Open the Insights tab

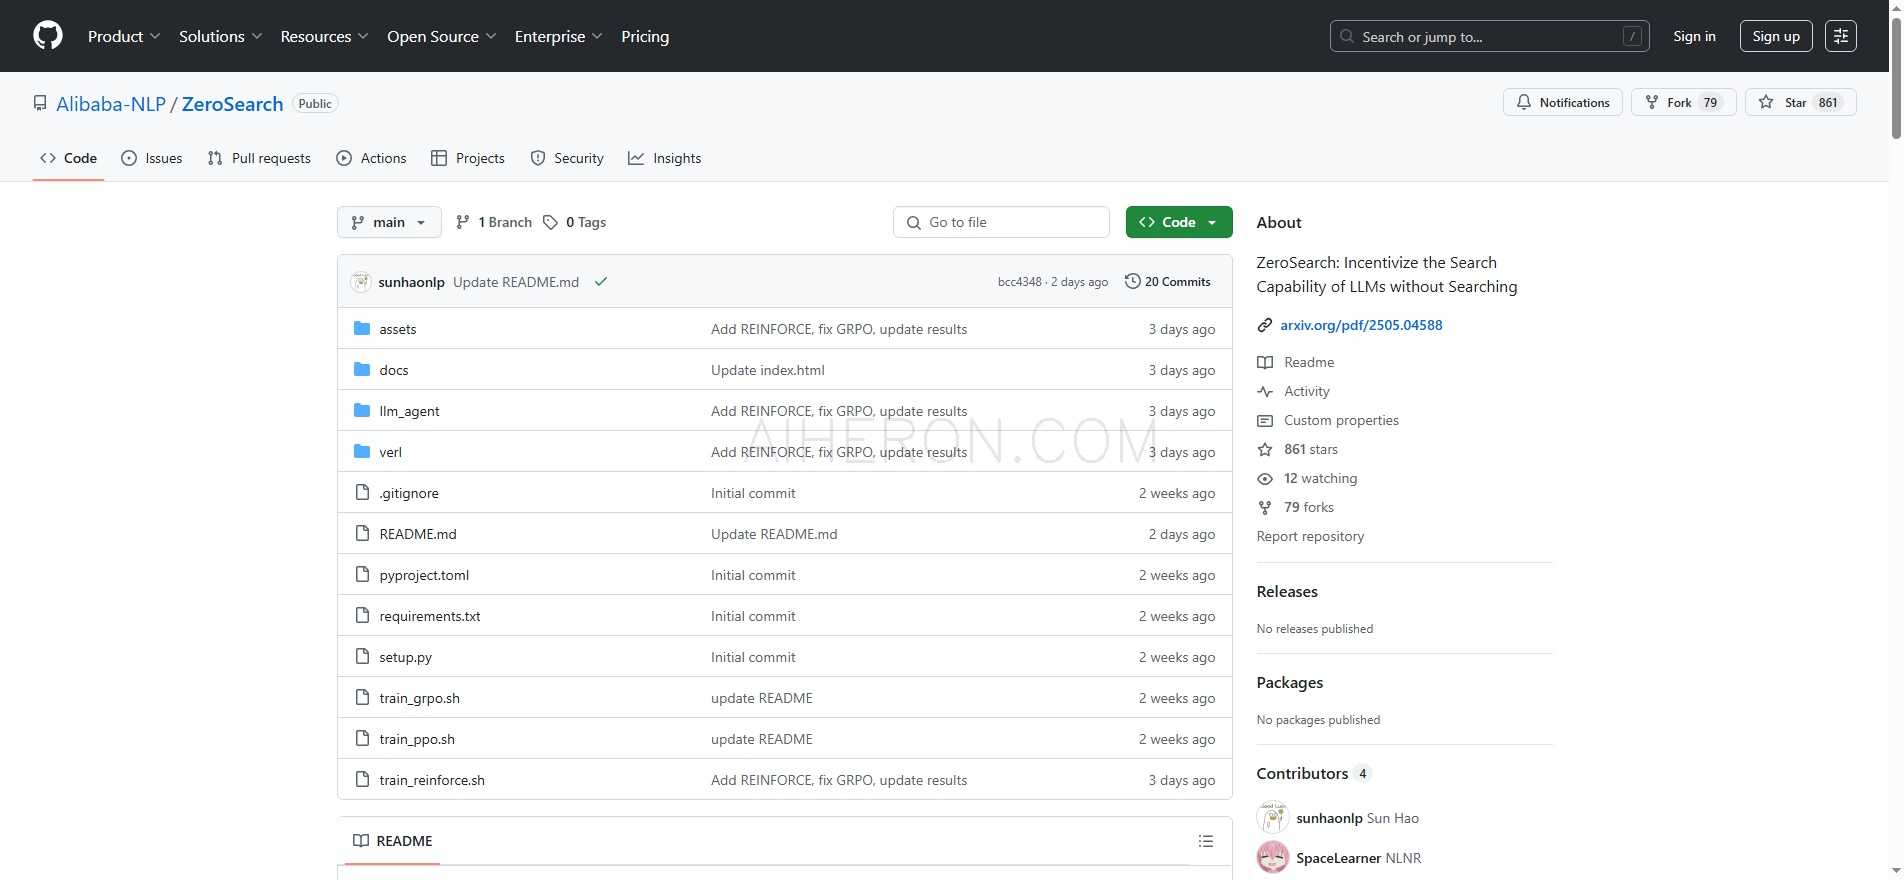[664, 158]
